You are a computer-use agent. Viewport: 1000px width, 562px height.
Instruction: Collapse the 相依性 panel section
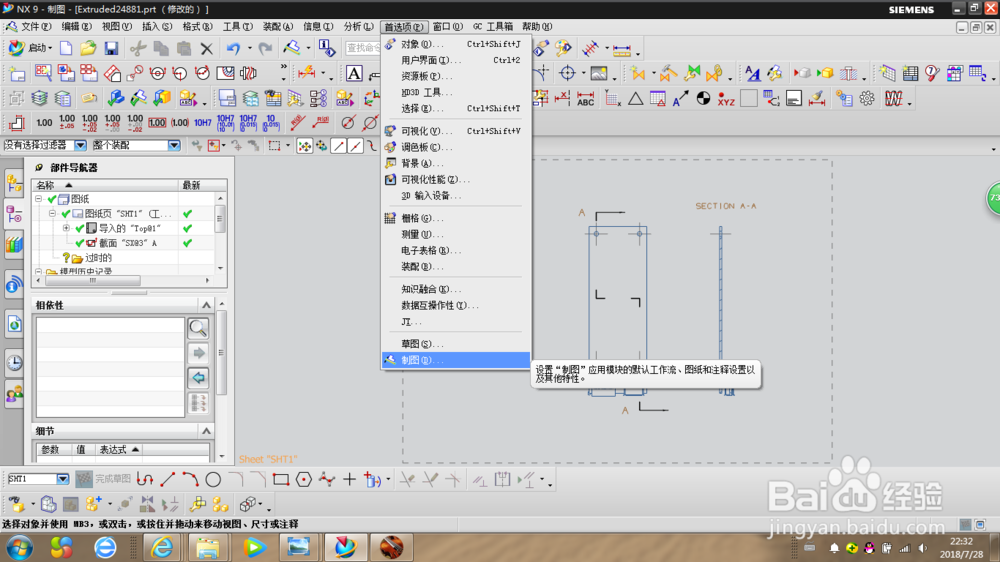point(206,305)
